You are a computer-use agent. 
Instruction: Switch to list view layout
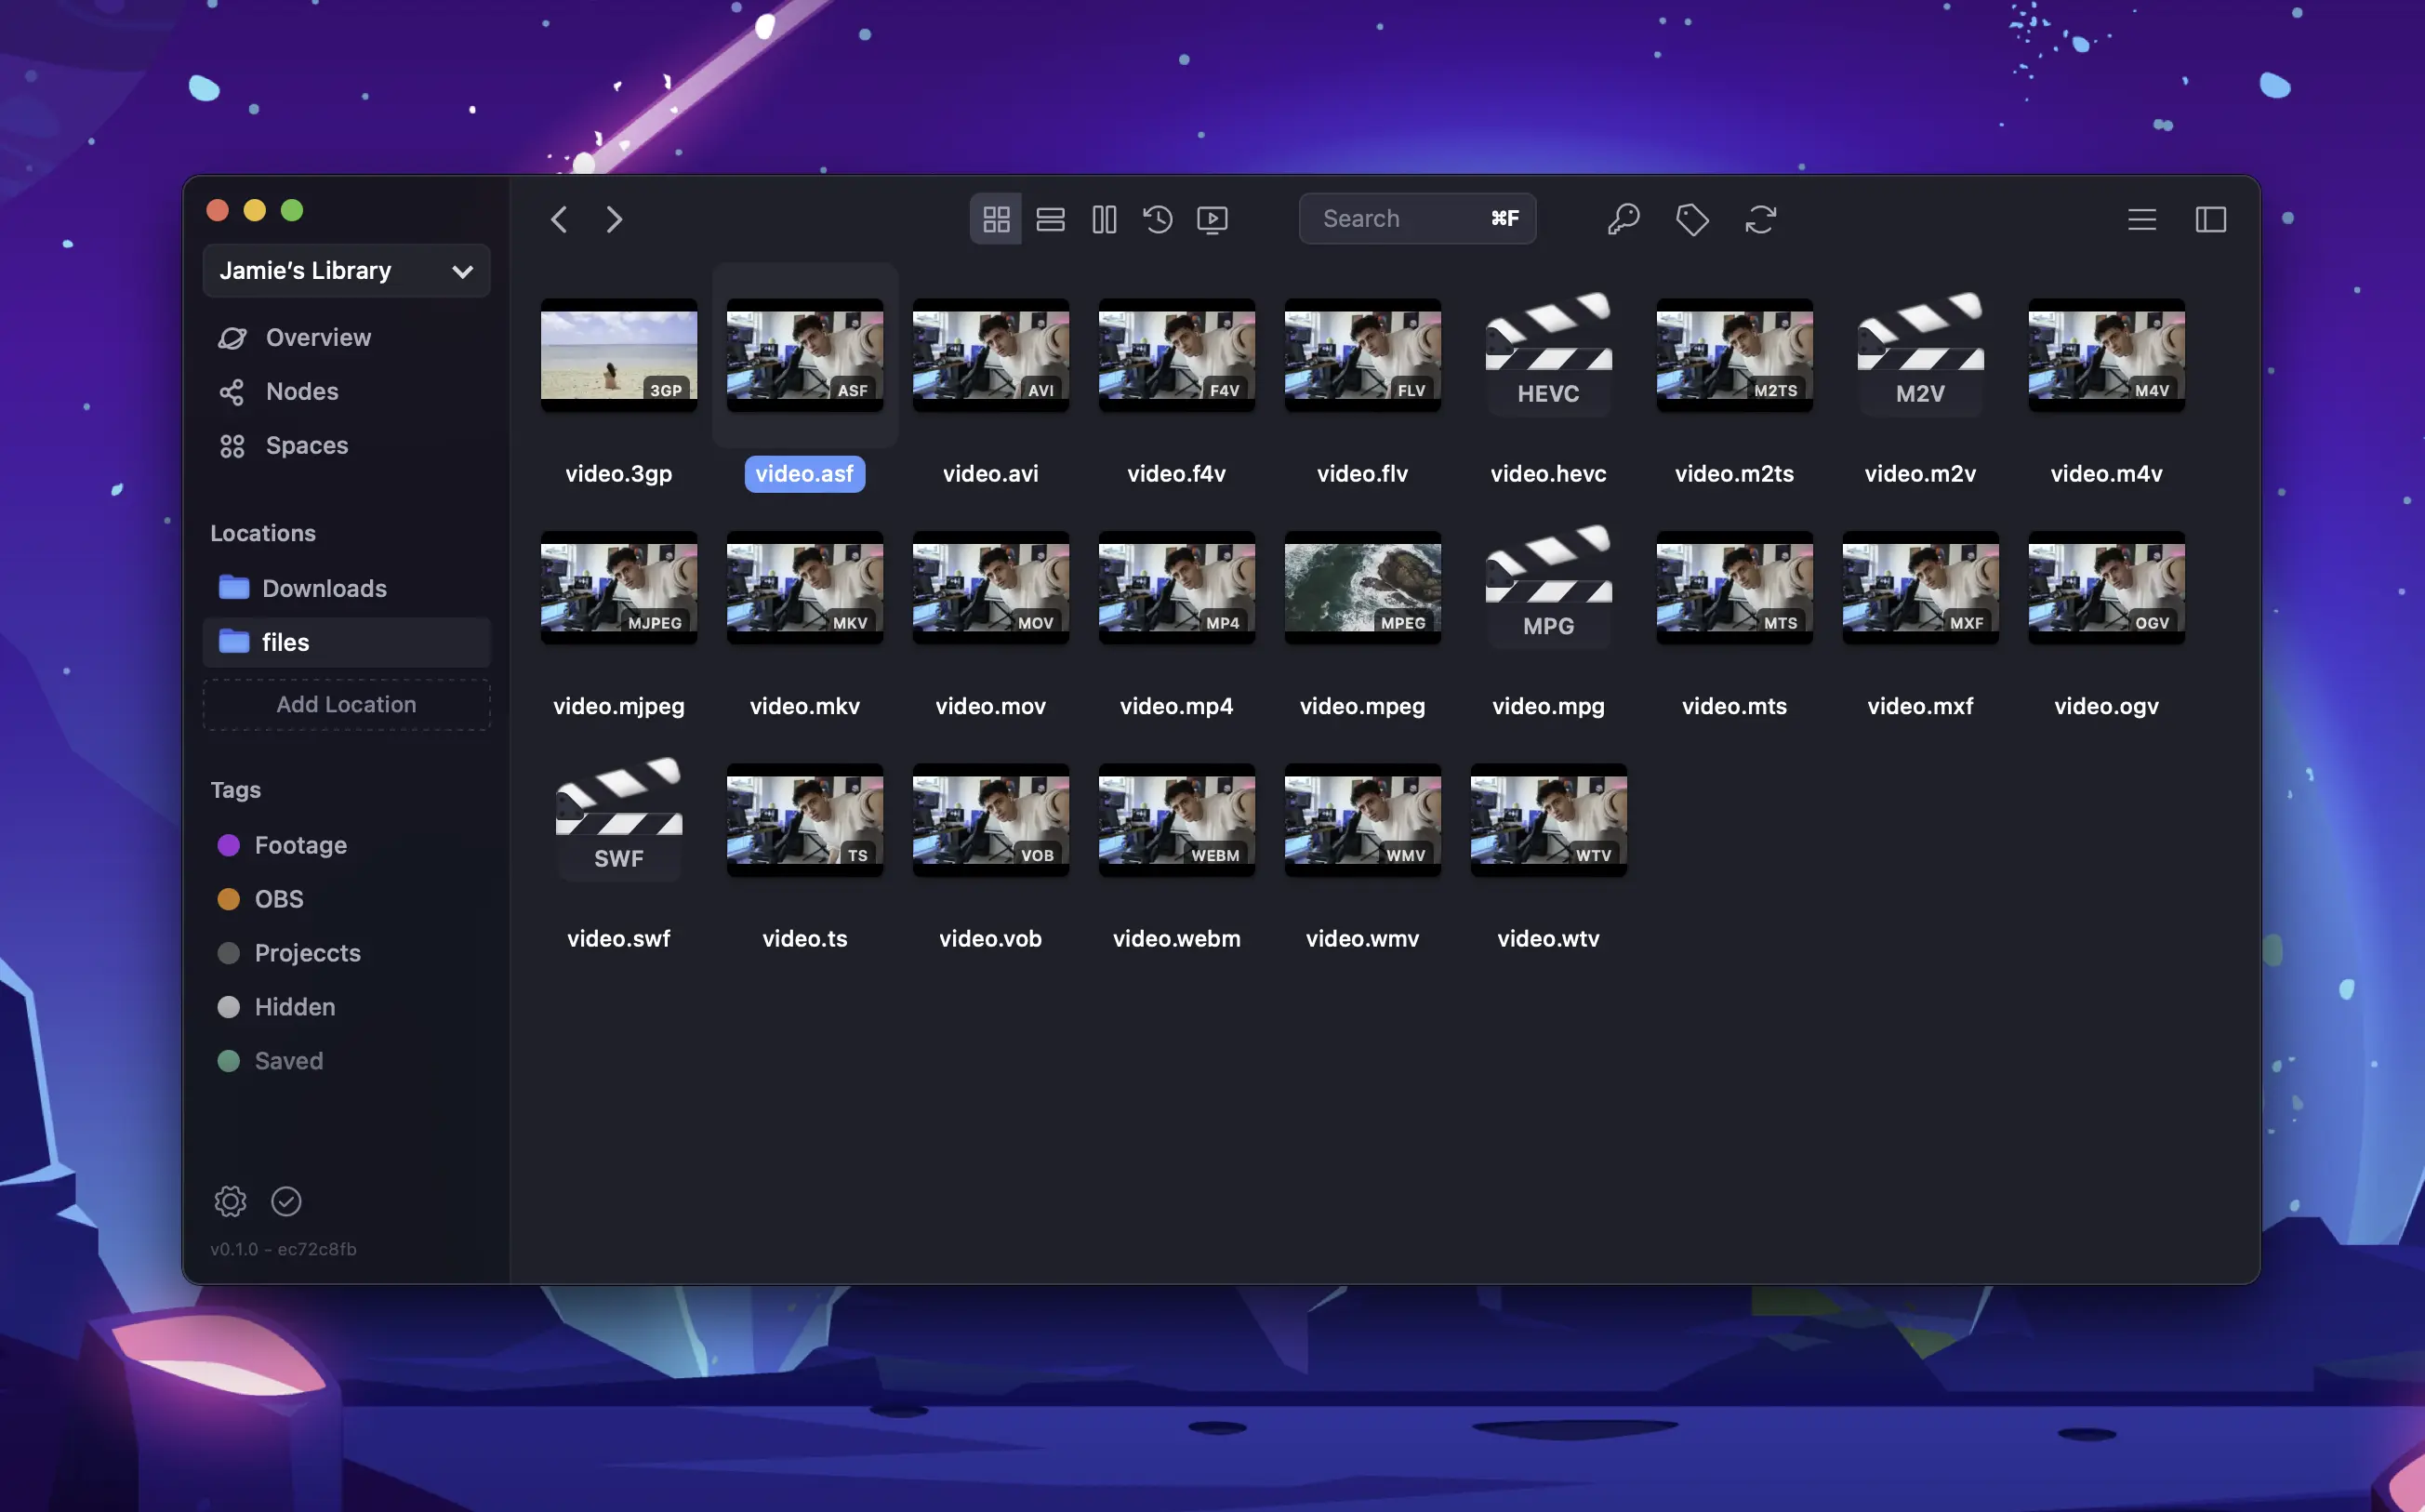(x=1050, y=219)
